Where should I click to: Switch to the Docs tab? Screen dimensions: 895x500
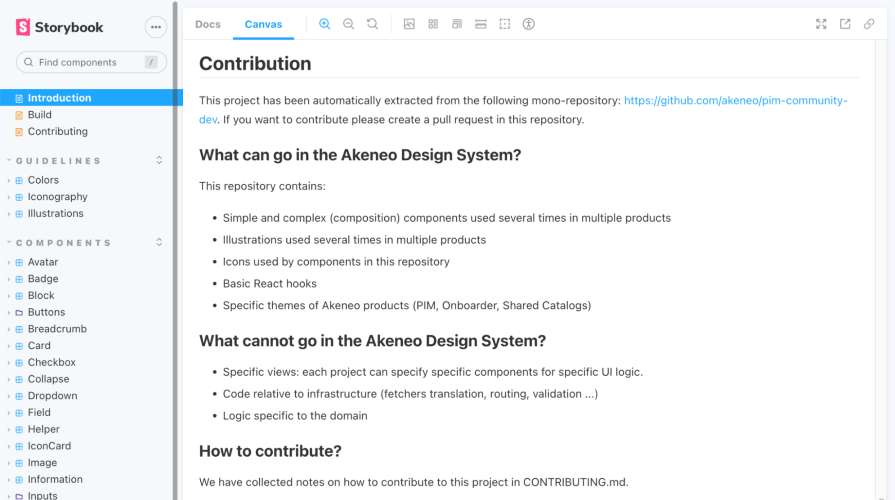coord(208,24)
